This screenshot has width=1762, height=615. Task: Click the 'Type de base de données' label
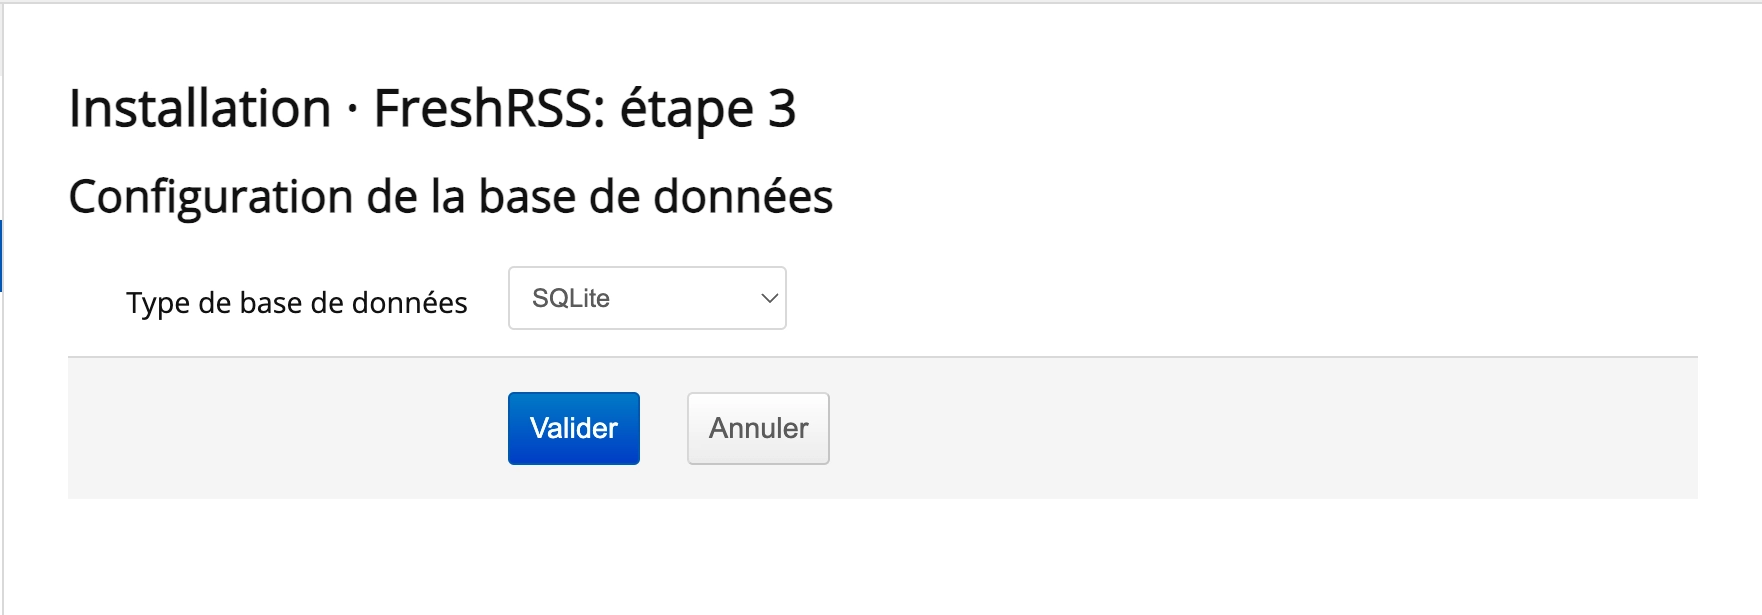point(297,302)
